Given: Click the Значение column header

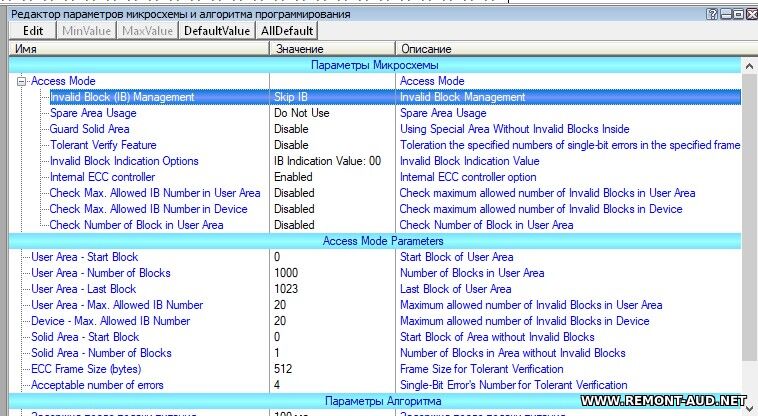Looking at the screenshot, I should pos(330,48).
